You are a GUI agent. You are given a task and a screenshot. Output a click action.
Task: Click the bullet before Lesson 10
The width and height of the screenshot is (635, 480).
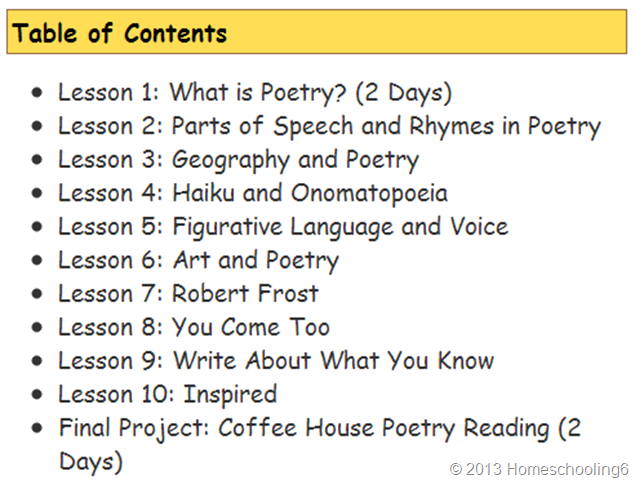[38, 395]
